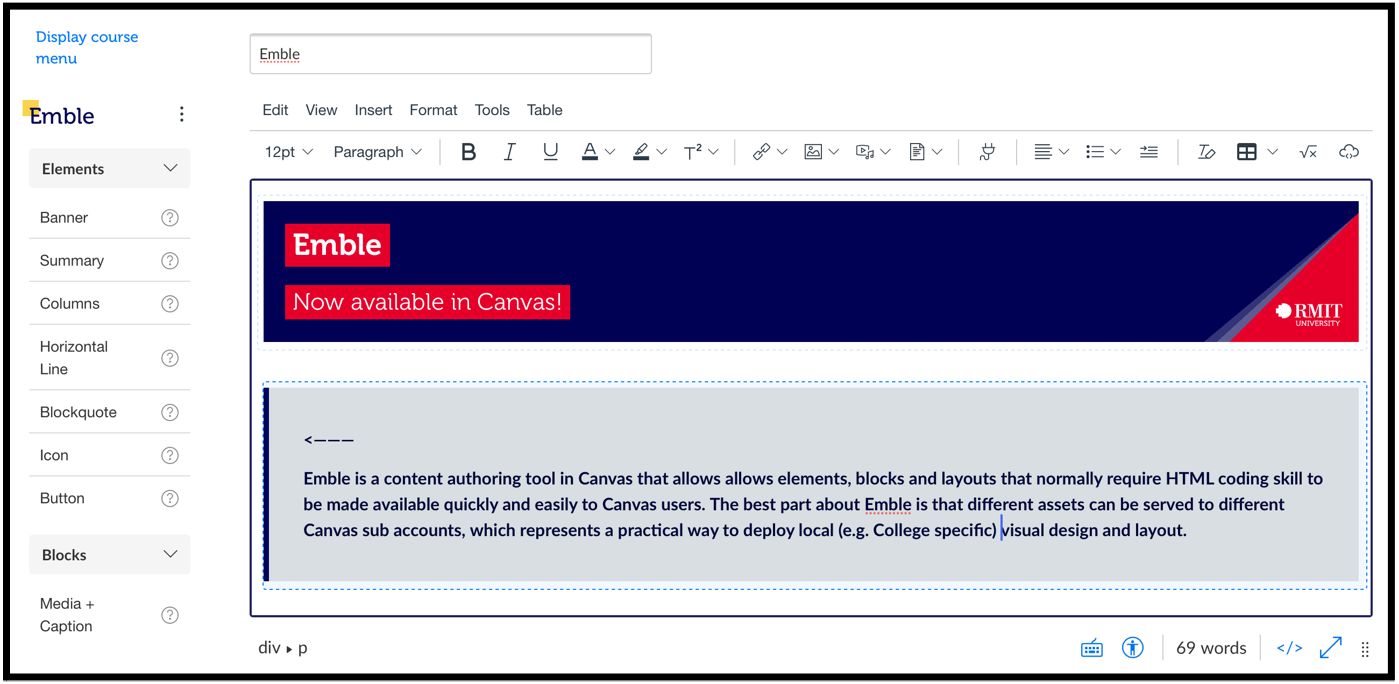
Task: Open the 12pt font size dropdown
Action: pyautogui.click(x=287, y=151)
